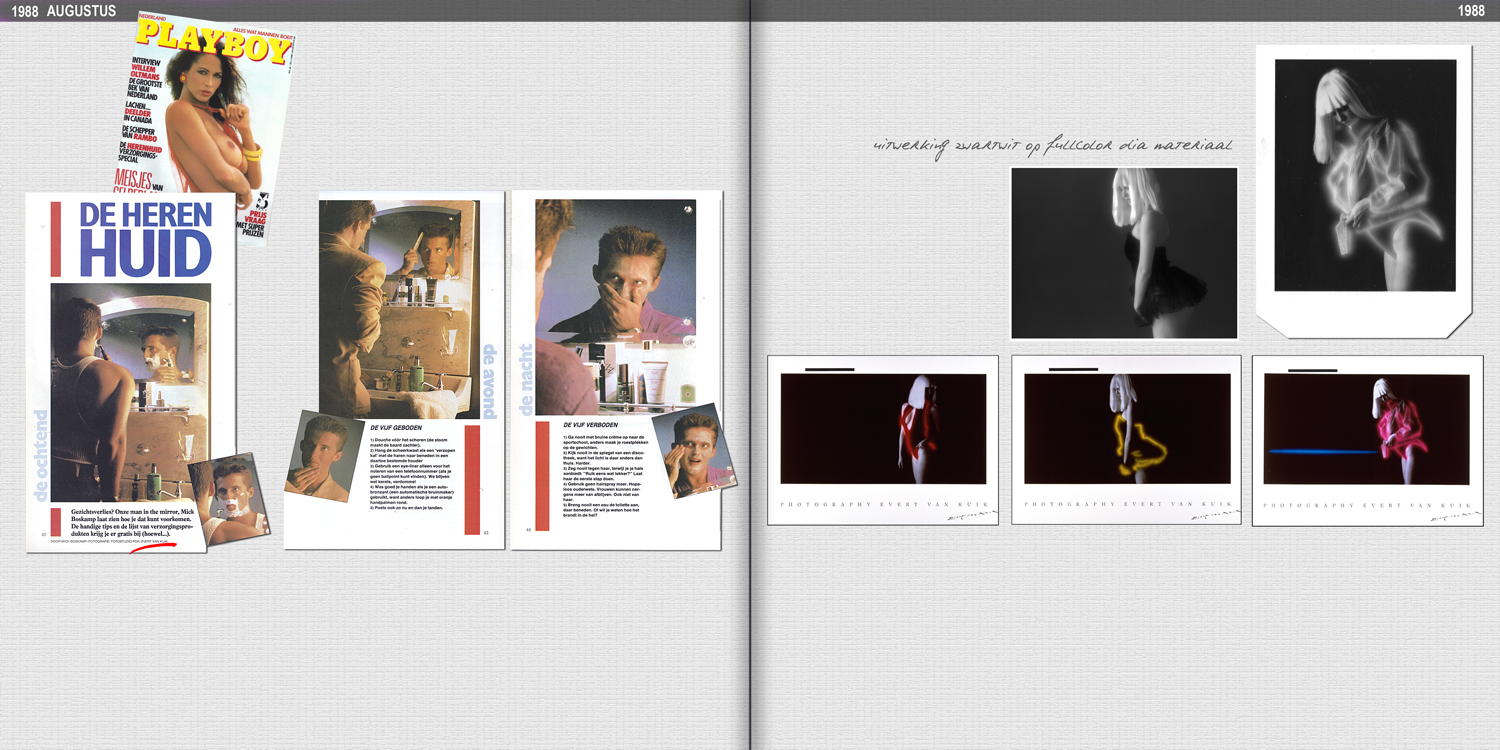Viewport: 1500px width, 750px height.
Task: Open the red light-painting photo
Action: 883,429
